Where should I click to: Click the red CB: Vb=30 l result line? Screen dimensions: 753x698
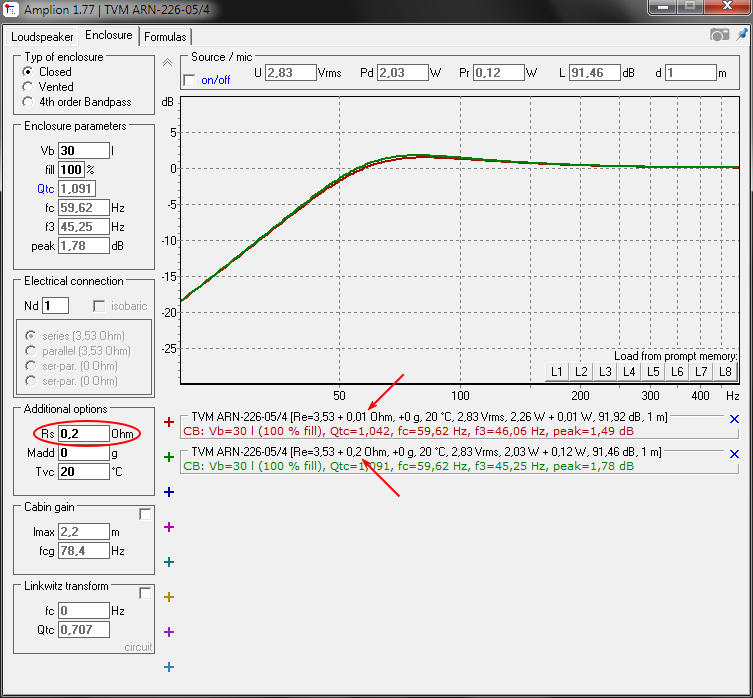point(408,431)
